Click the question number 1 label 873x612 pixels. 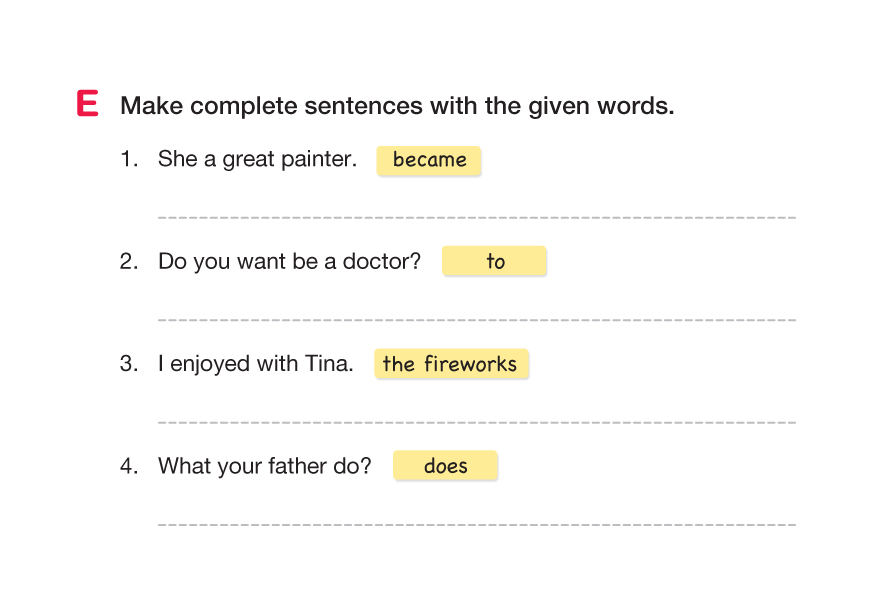tap(128, 160)
